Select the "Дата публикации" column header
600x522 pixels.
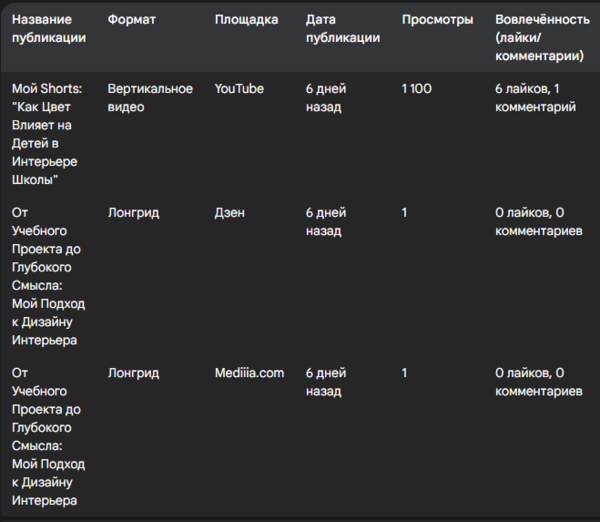point(343,29)
